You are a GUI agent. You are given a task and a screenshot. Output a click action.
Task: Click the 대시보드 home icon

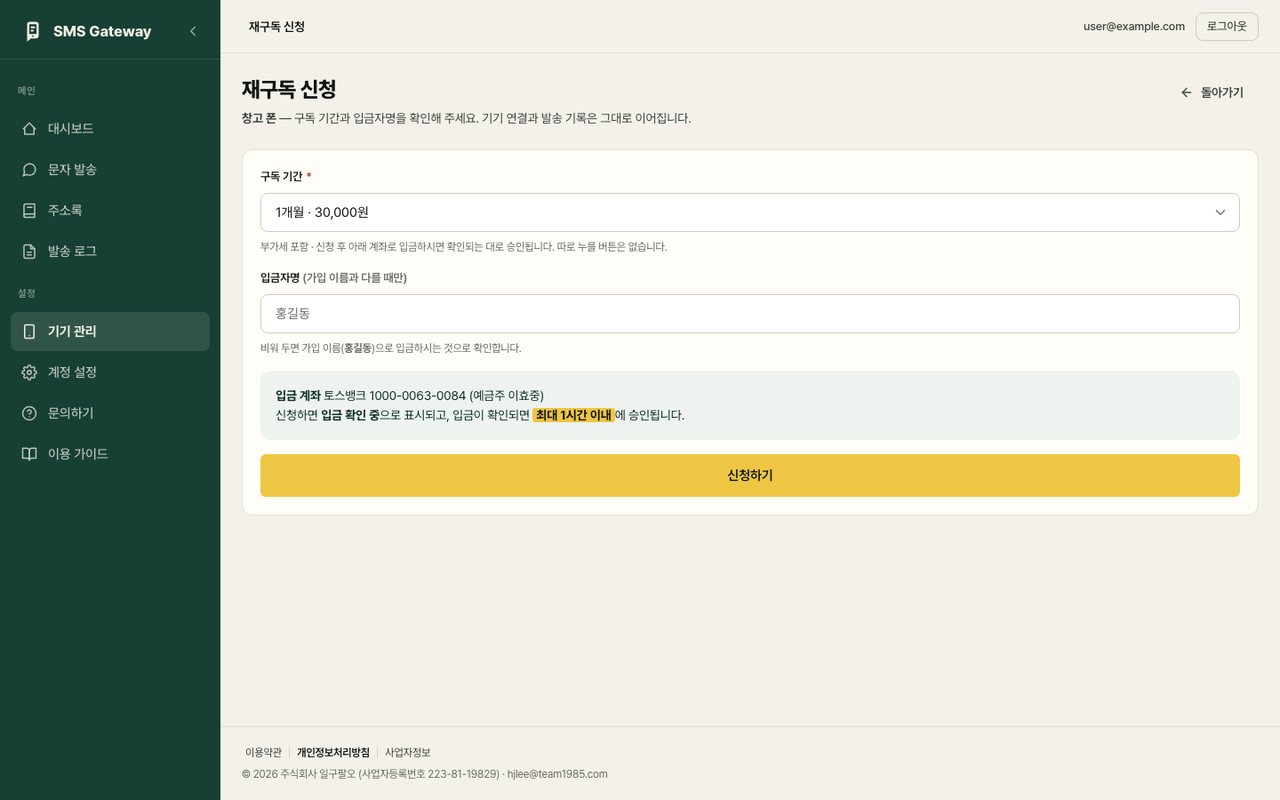29,129
